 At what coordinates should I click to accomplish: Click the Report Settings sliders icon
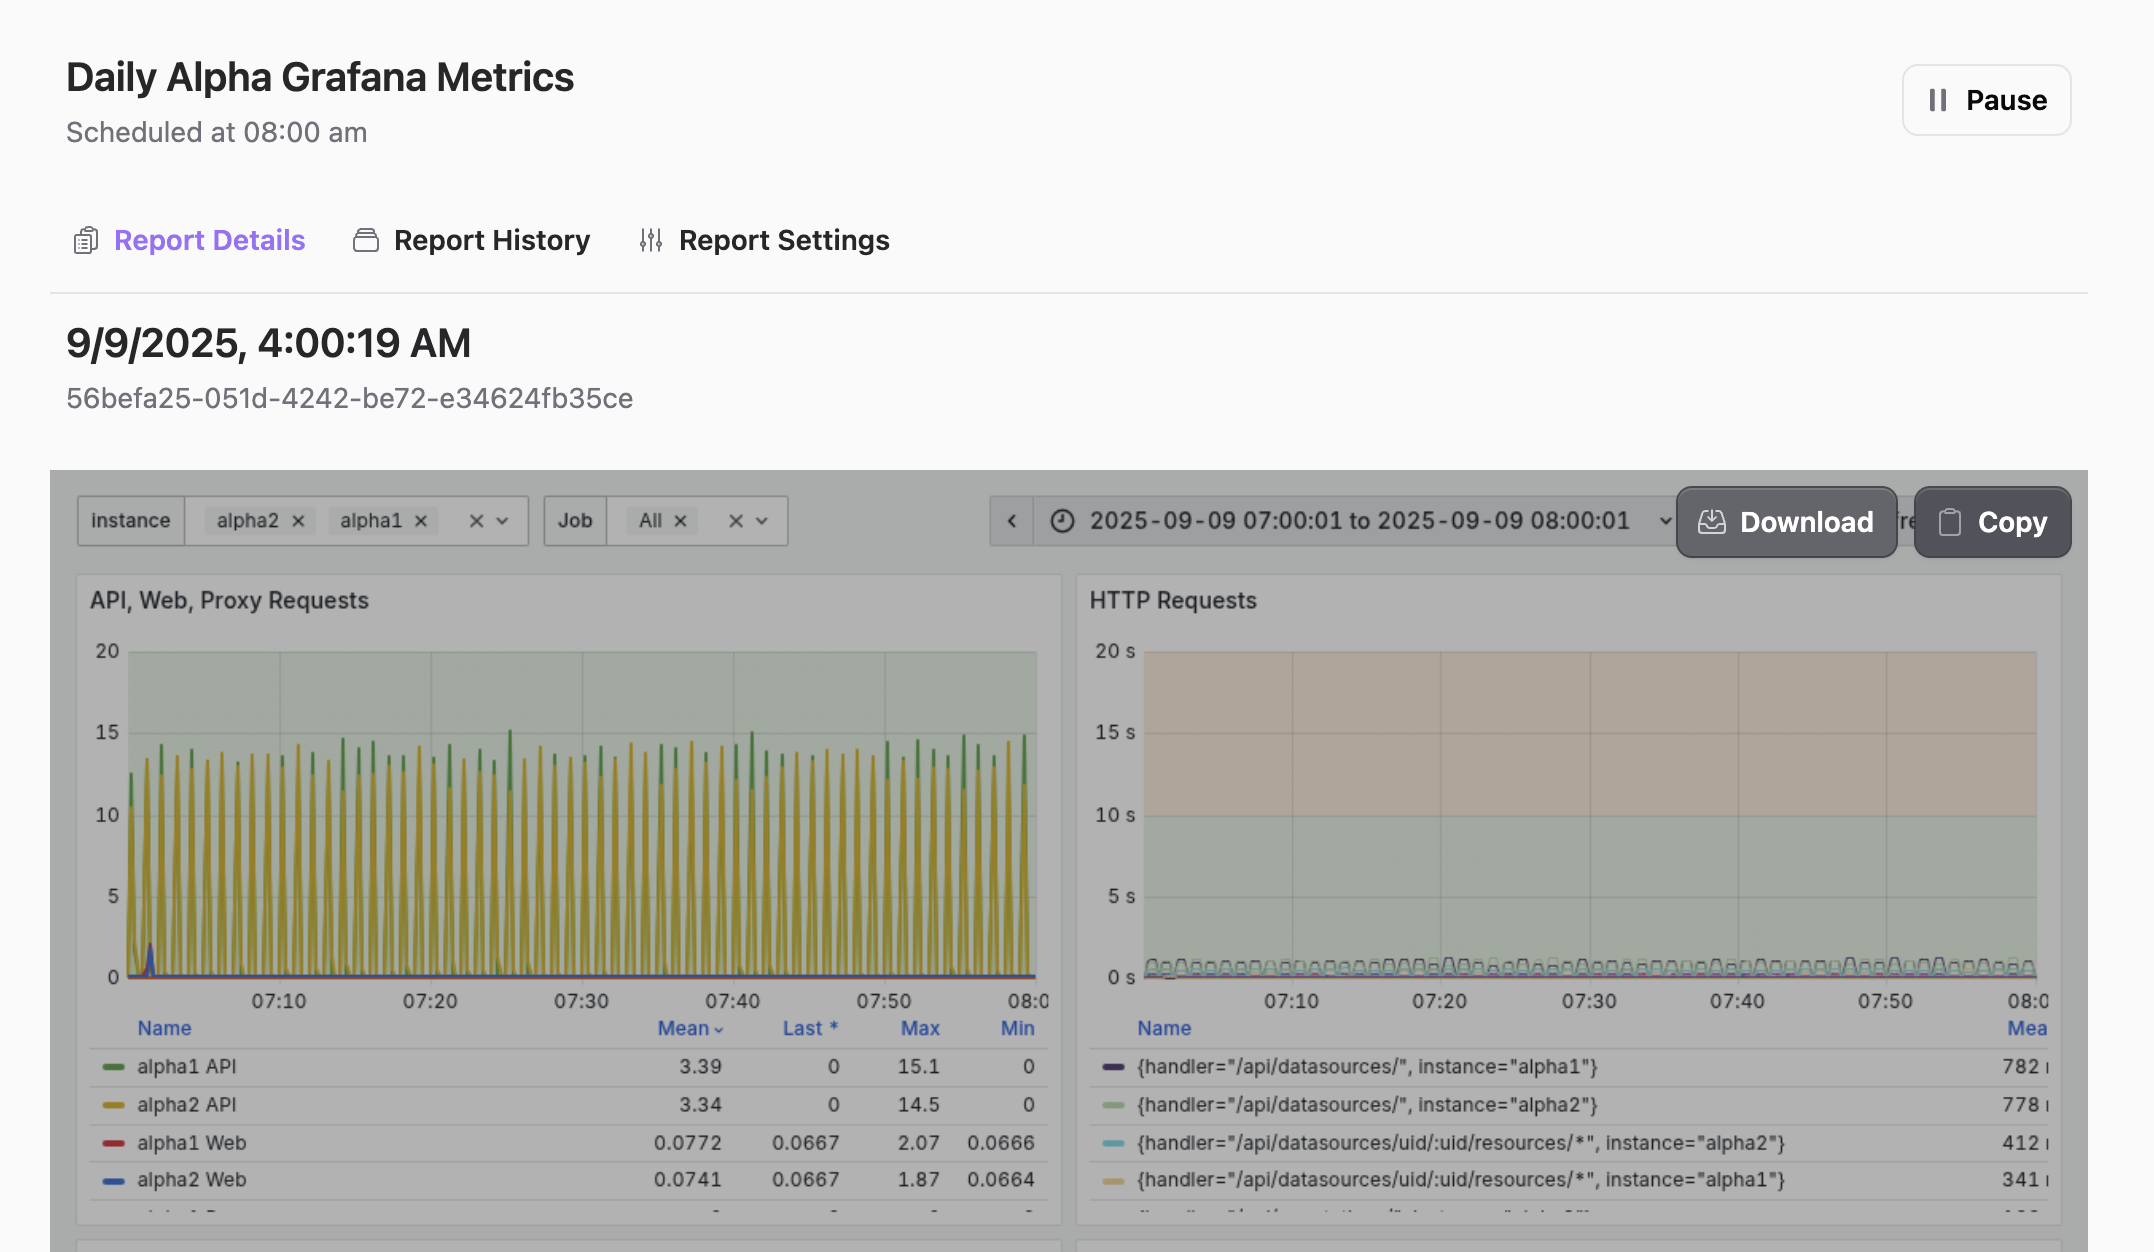tap(651, 240)
